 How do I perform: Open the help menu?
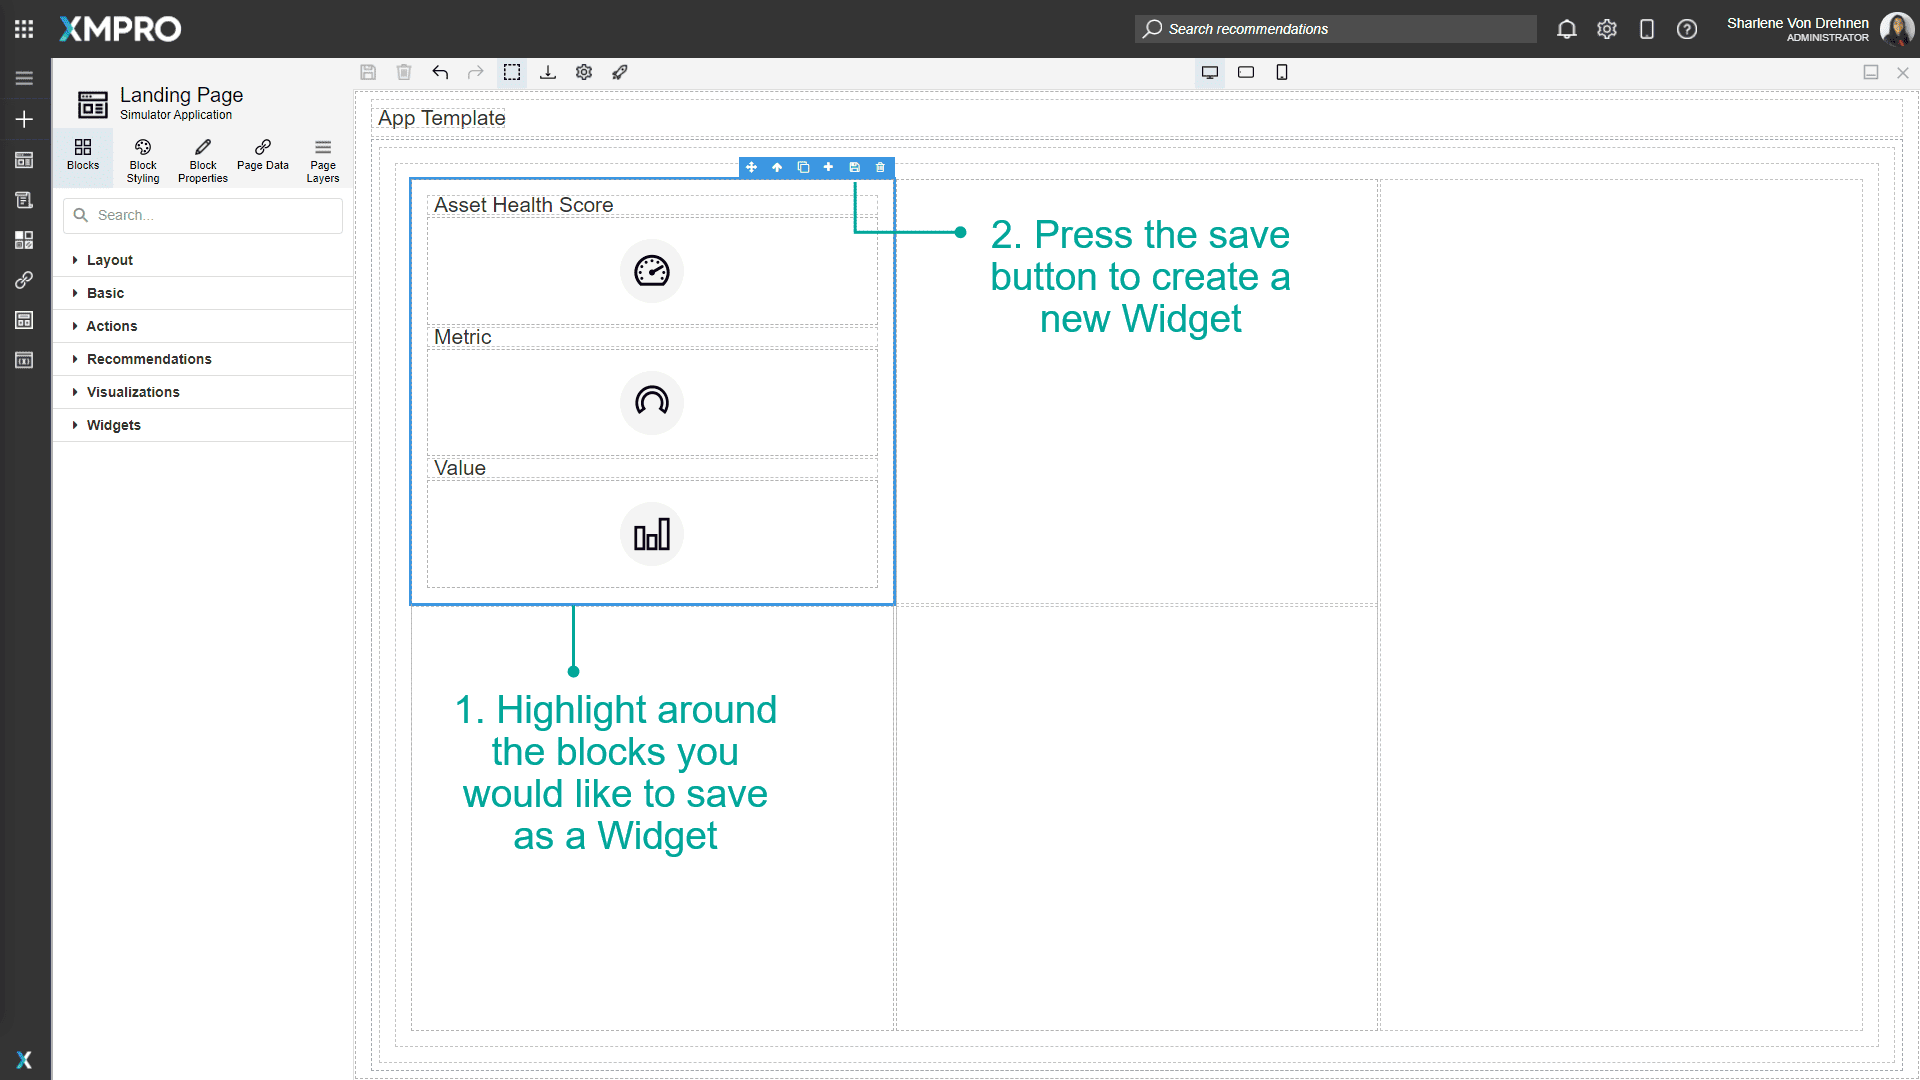(x=1687, y=29)
